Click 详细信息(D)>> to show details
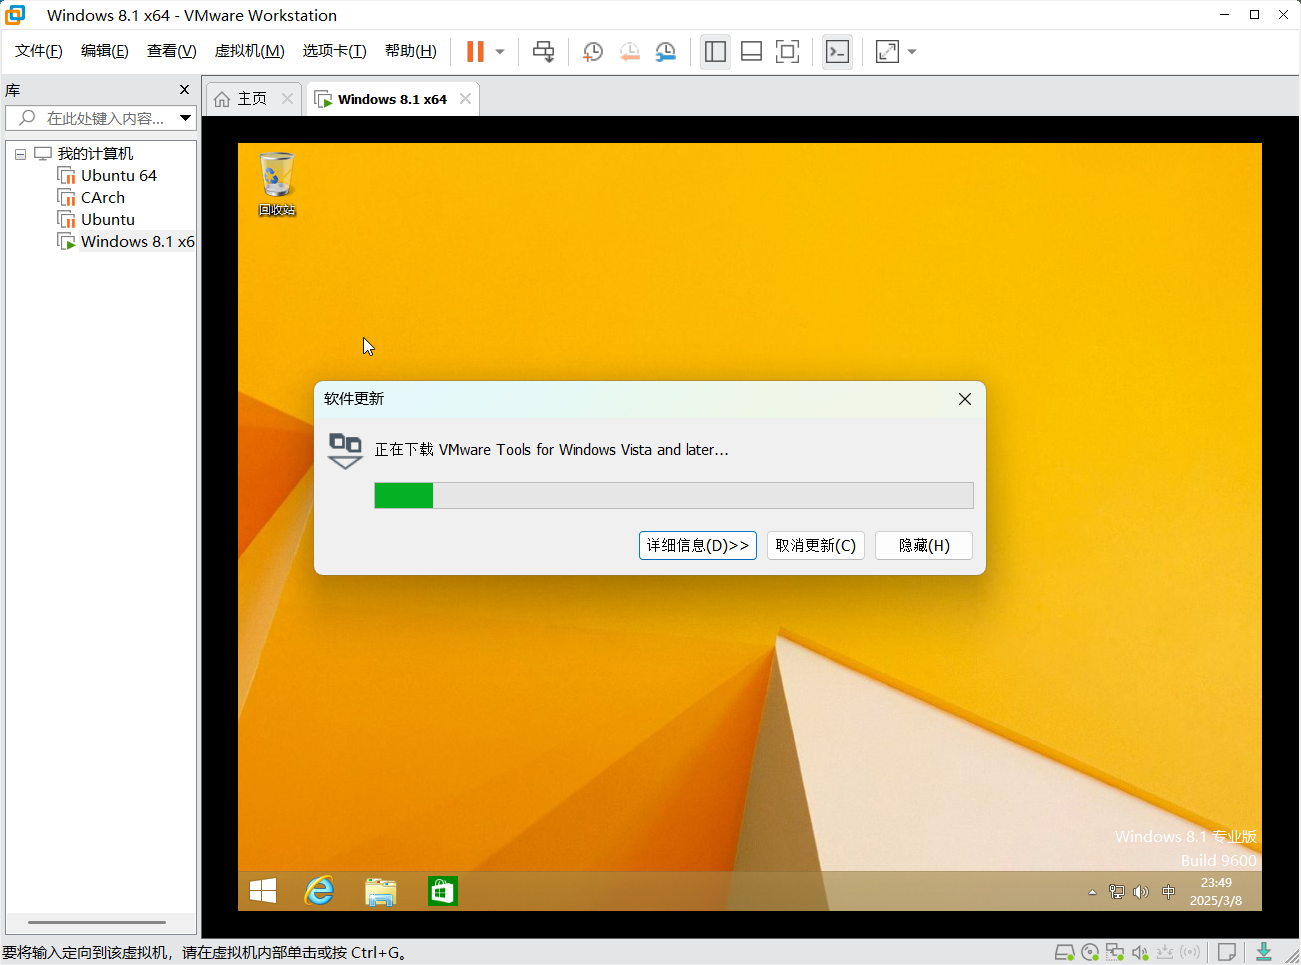 click(x=698, y=545)
